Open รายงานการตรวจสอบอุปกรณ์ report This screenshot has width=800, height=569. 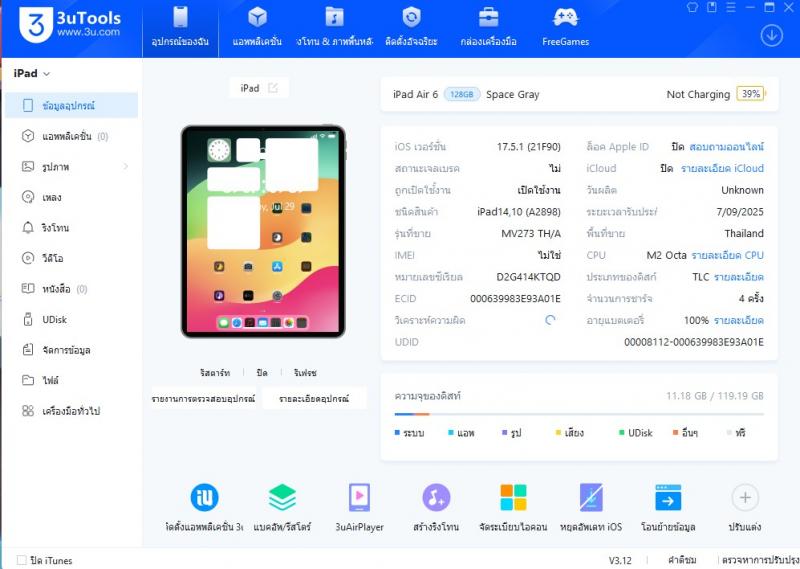click(204, 399)
